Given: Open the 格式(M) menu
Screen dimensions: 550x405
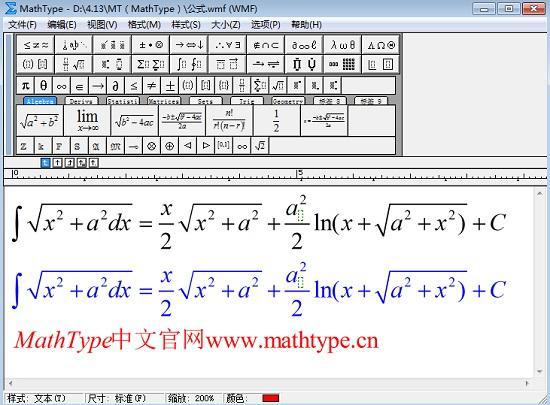Looking at the screenshot, I should (144, 25).
